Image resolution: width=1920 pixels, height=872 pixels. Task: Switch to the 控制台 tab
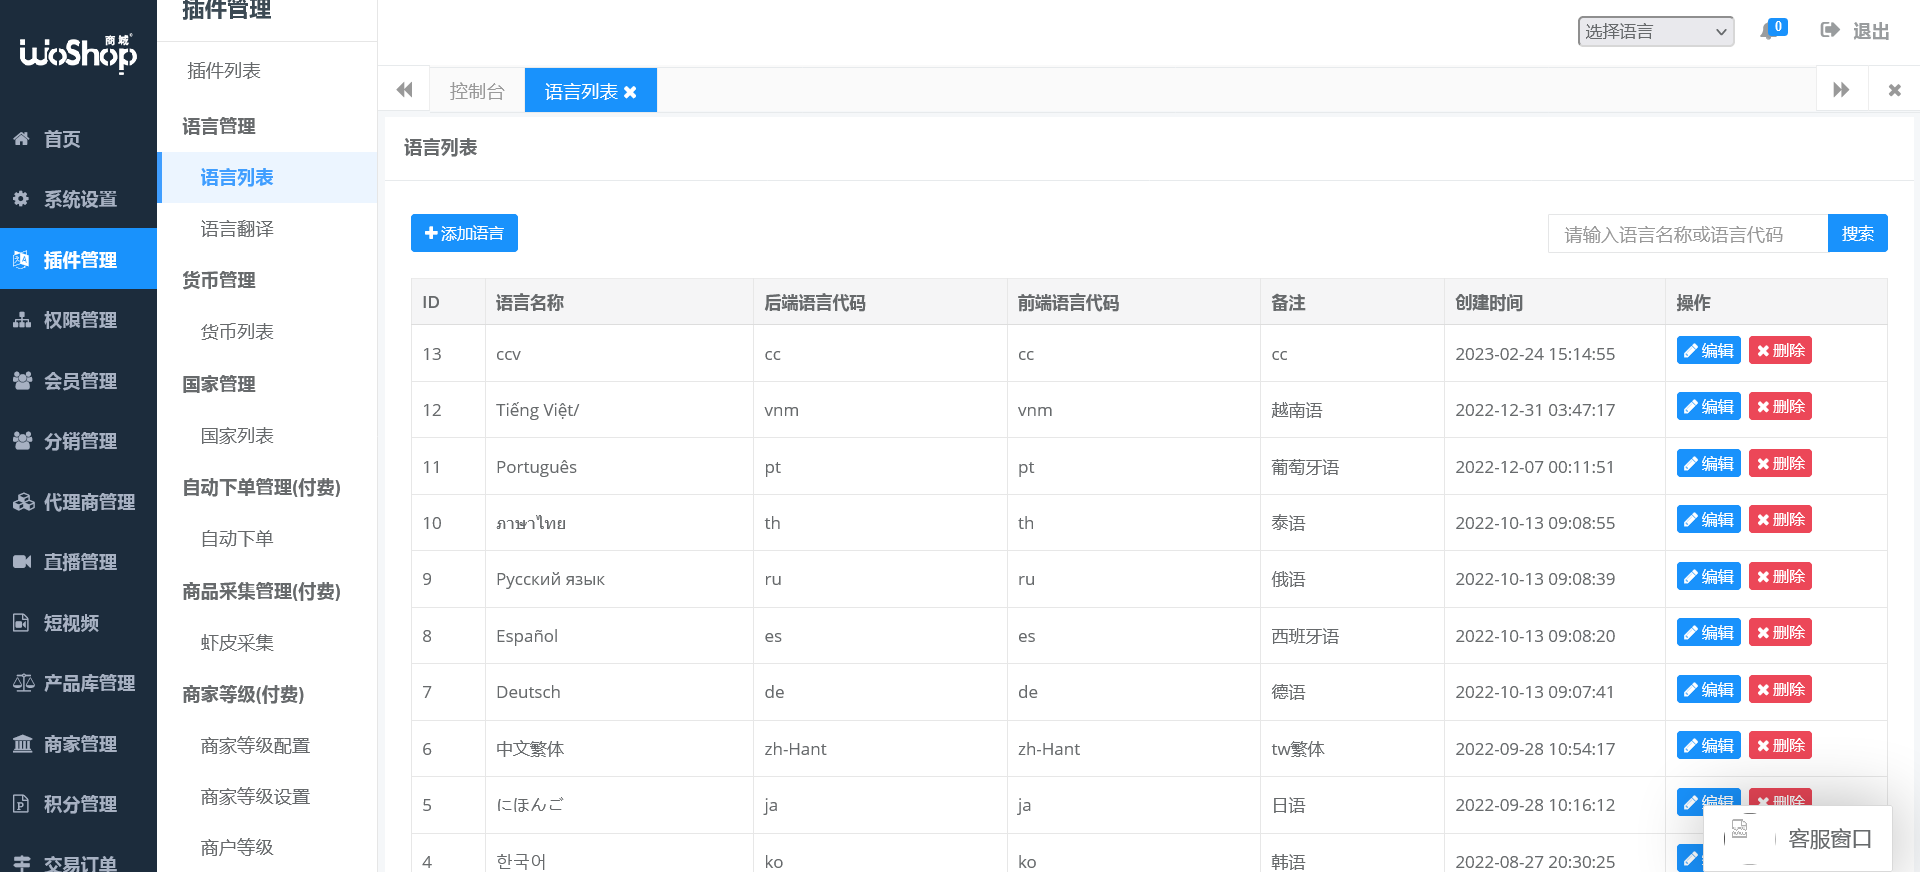point(477,91)
